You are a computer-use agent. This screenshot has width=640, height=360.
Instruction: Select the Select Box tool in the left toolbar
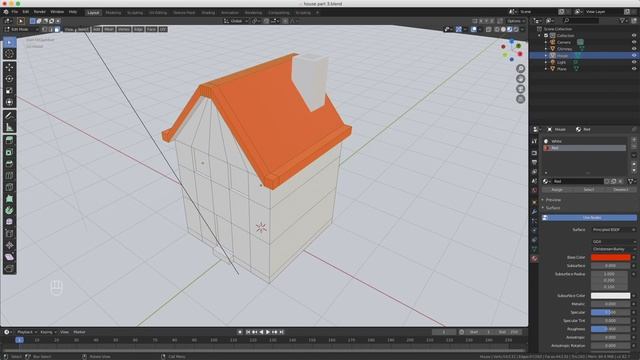point(9,42)
